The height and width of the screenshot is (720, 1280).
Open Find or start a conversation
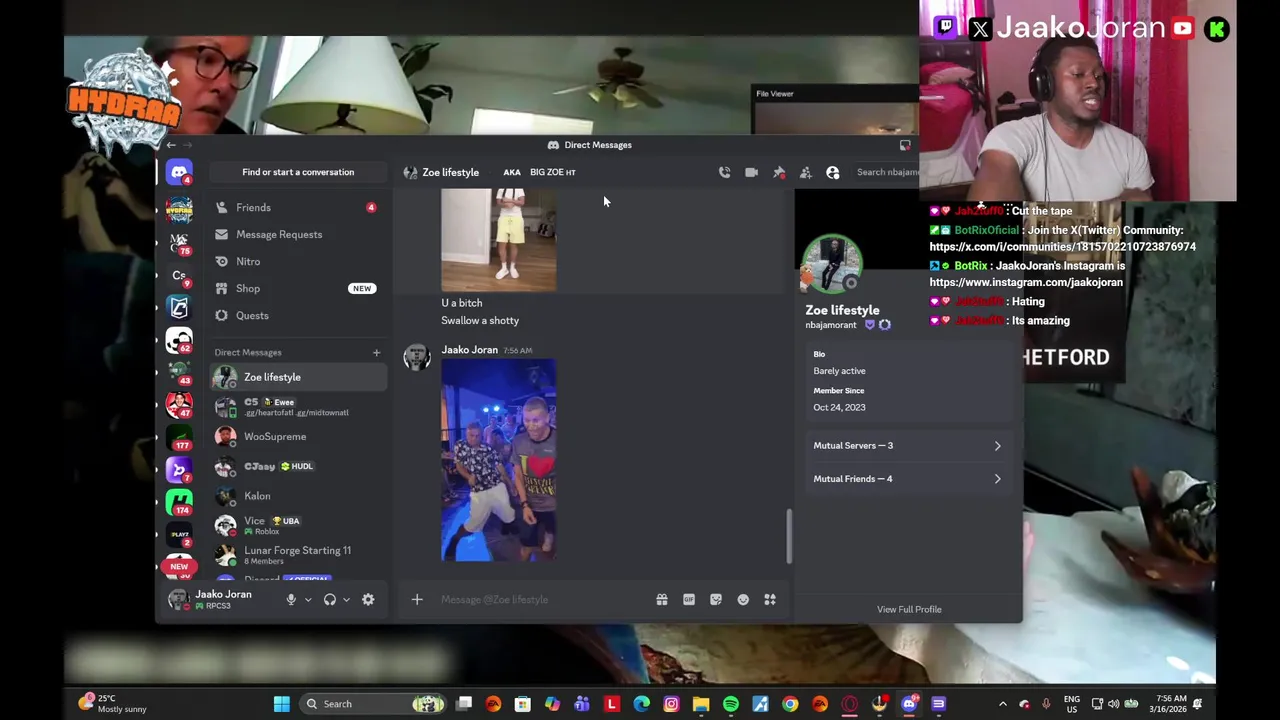point(298,172)
